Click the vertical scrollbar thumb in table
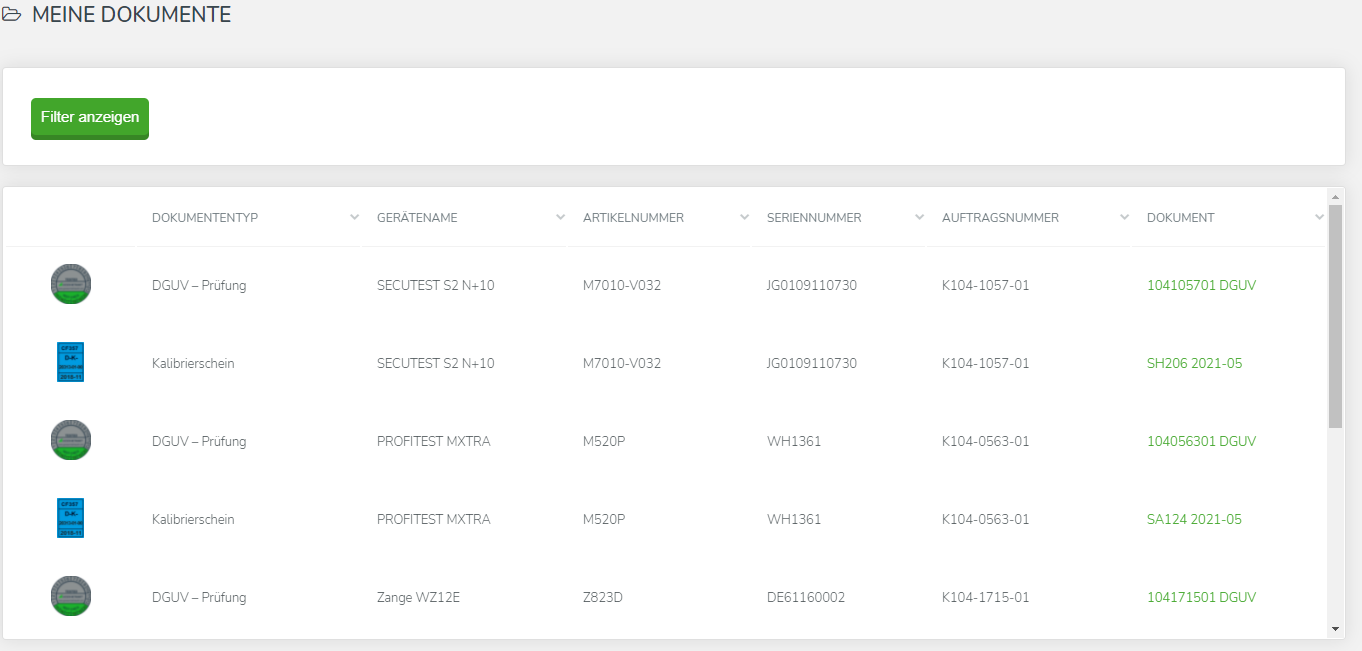 click(x=1336, y=316)
